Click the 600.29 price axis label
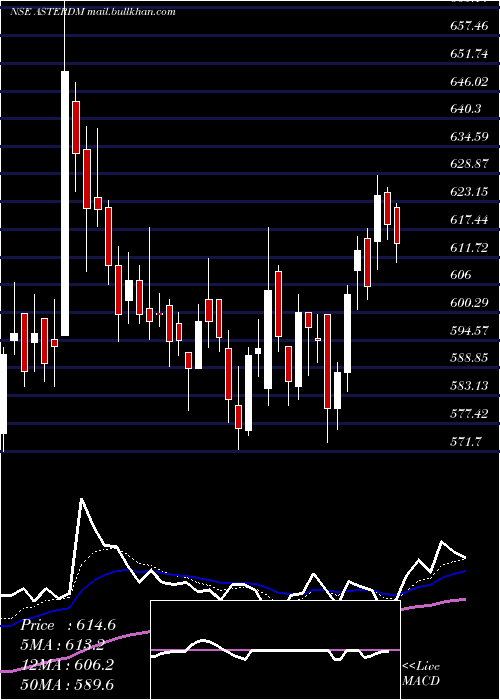This screenshot has height=700, width=500. (469, 303)
